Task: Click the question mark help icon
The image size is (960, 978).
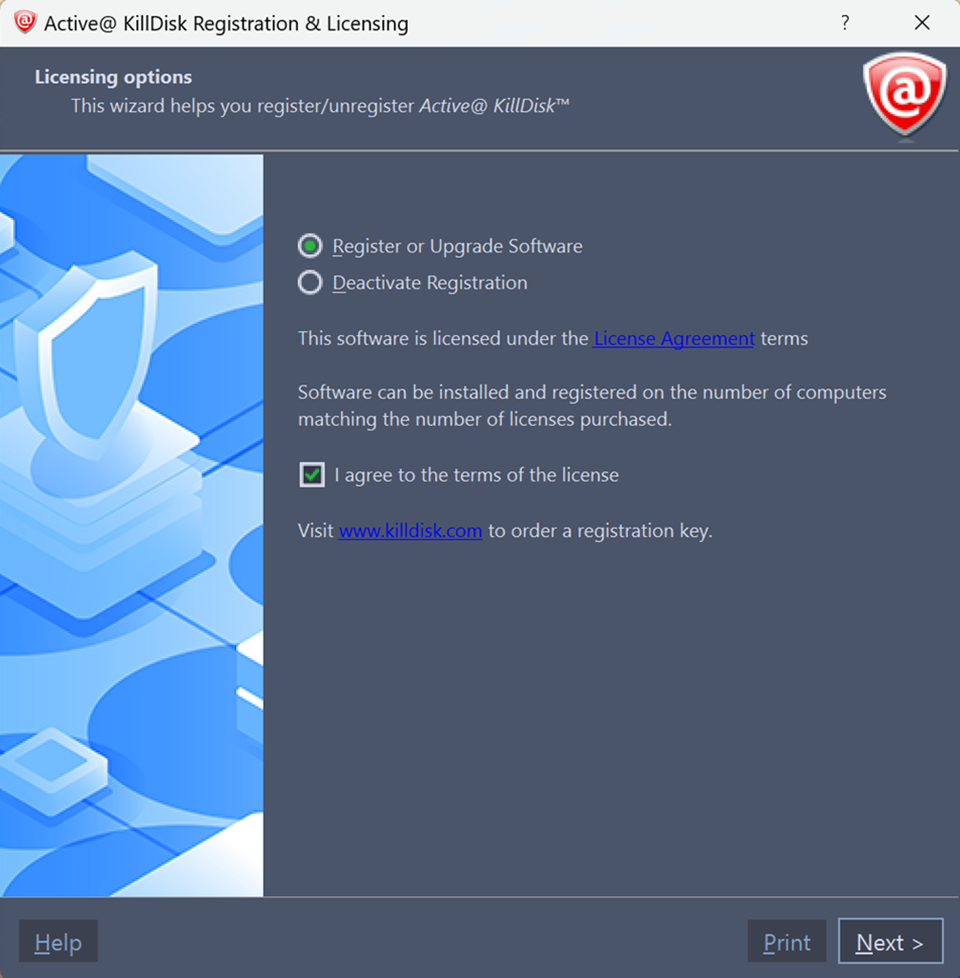Action: pyautogui.click(x=845, y=23)
